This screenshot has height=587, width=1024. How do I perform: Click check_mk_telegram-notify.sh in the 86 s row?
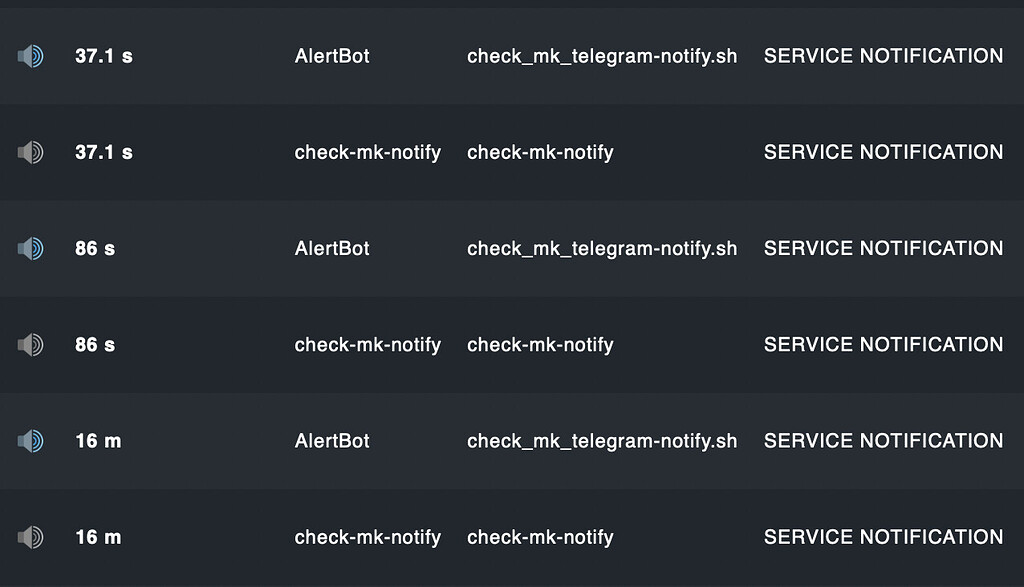(x=602, y=249)
